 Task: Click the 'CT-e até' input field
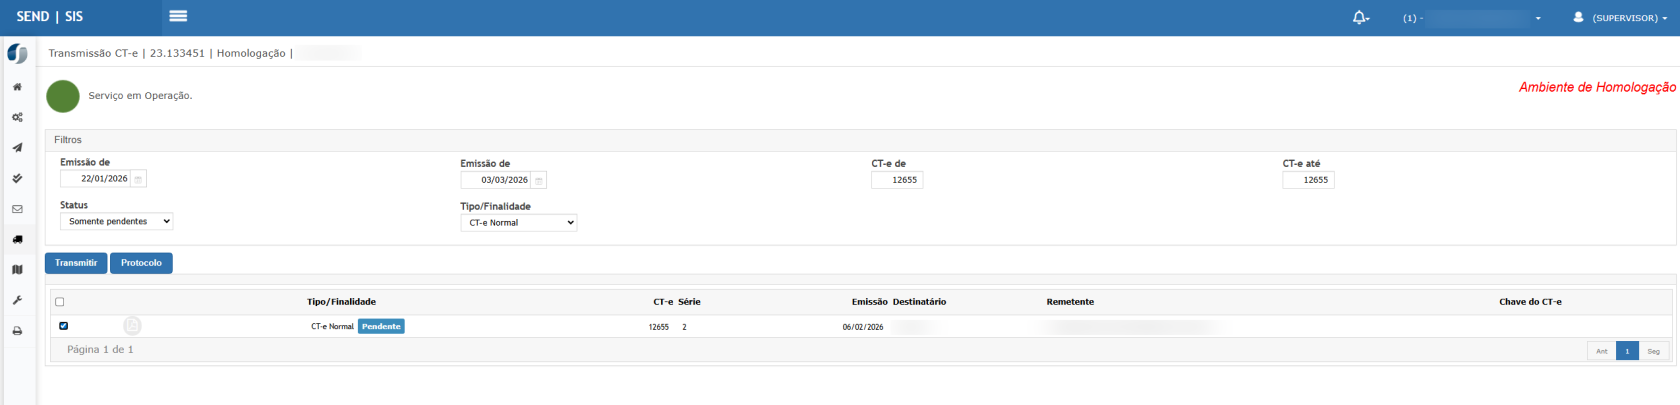[1308, 180]
